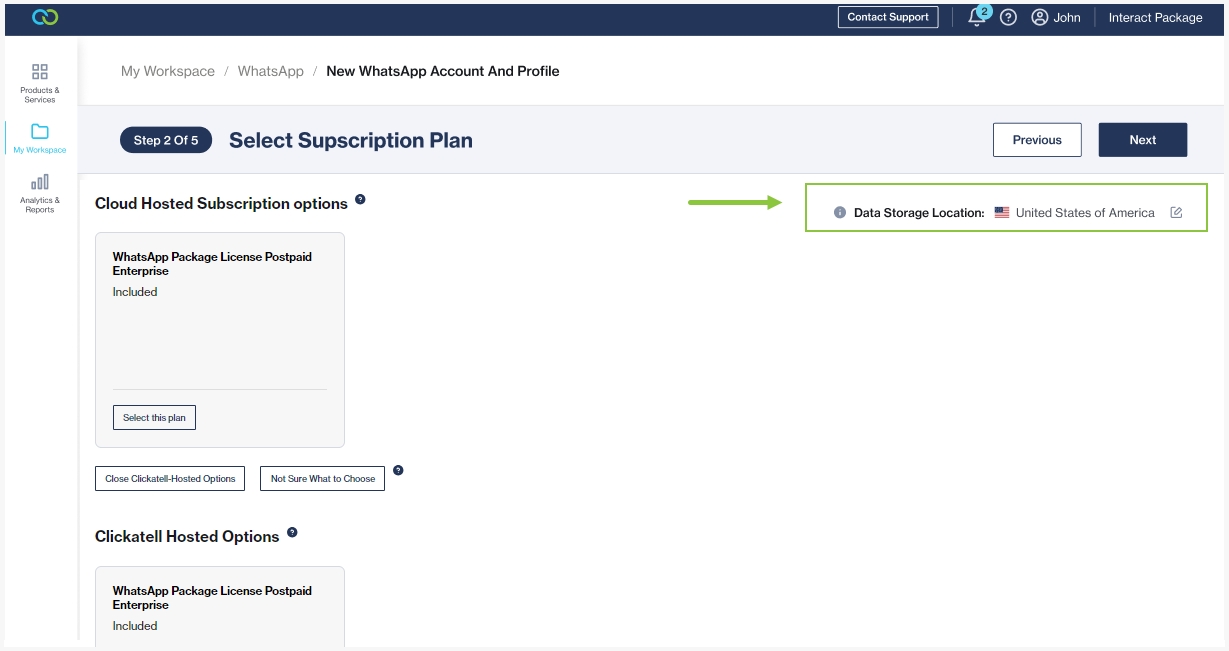Select My Workspace folder icon

point(40,132)
